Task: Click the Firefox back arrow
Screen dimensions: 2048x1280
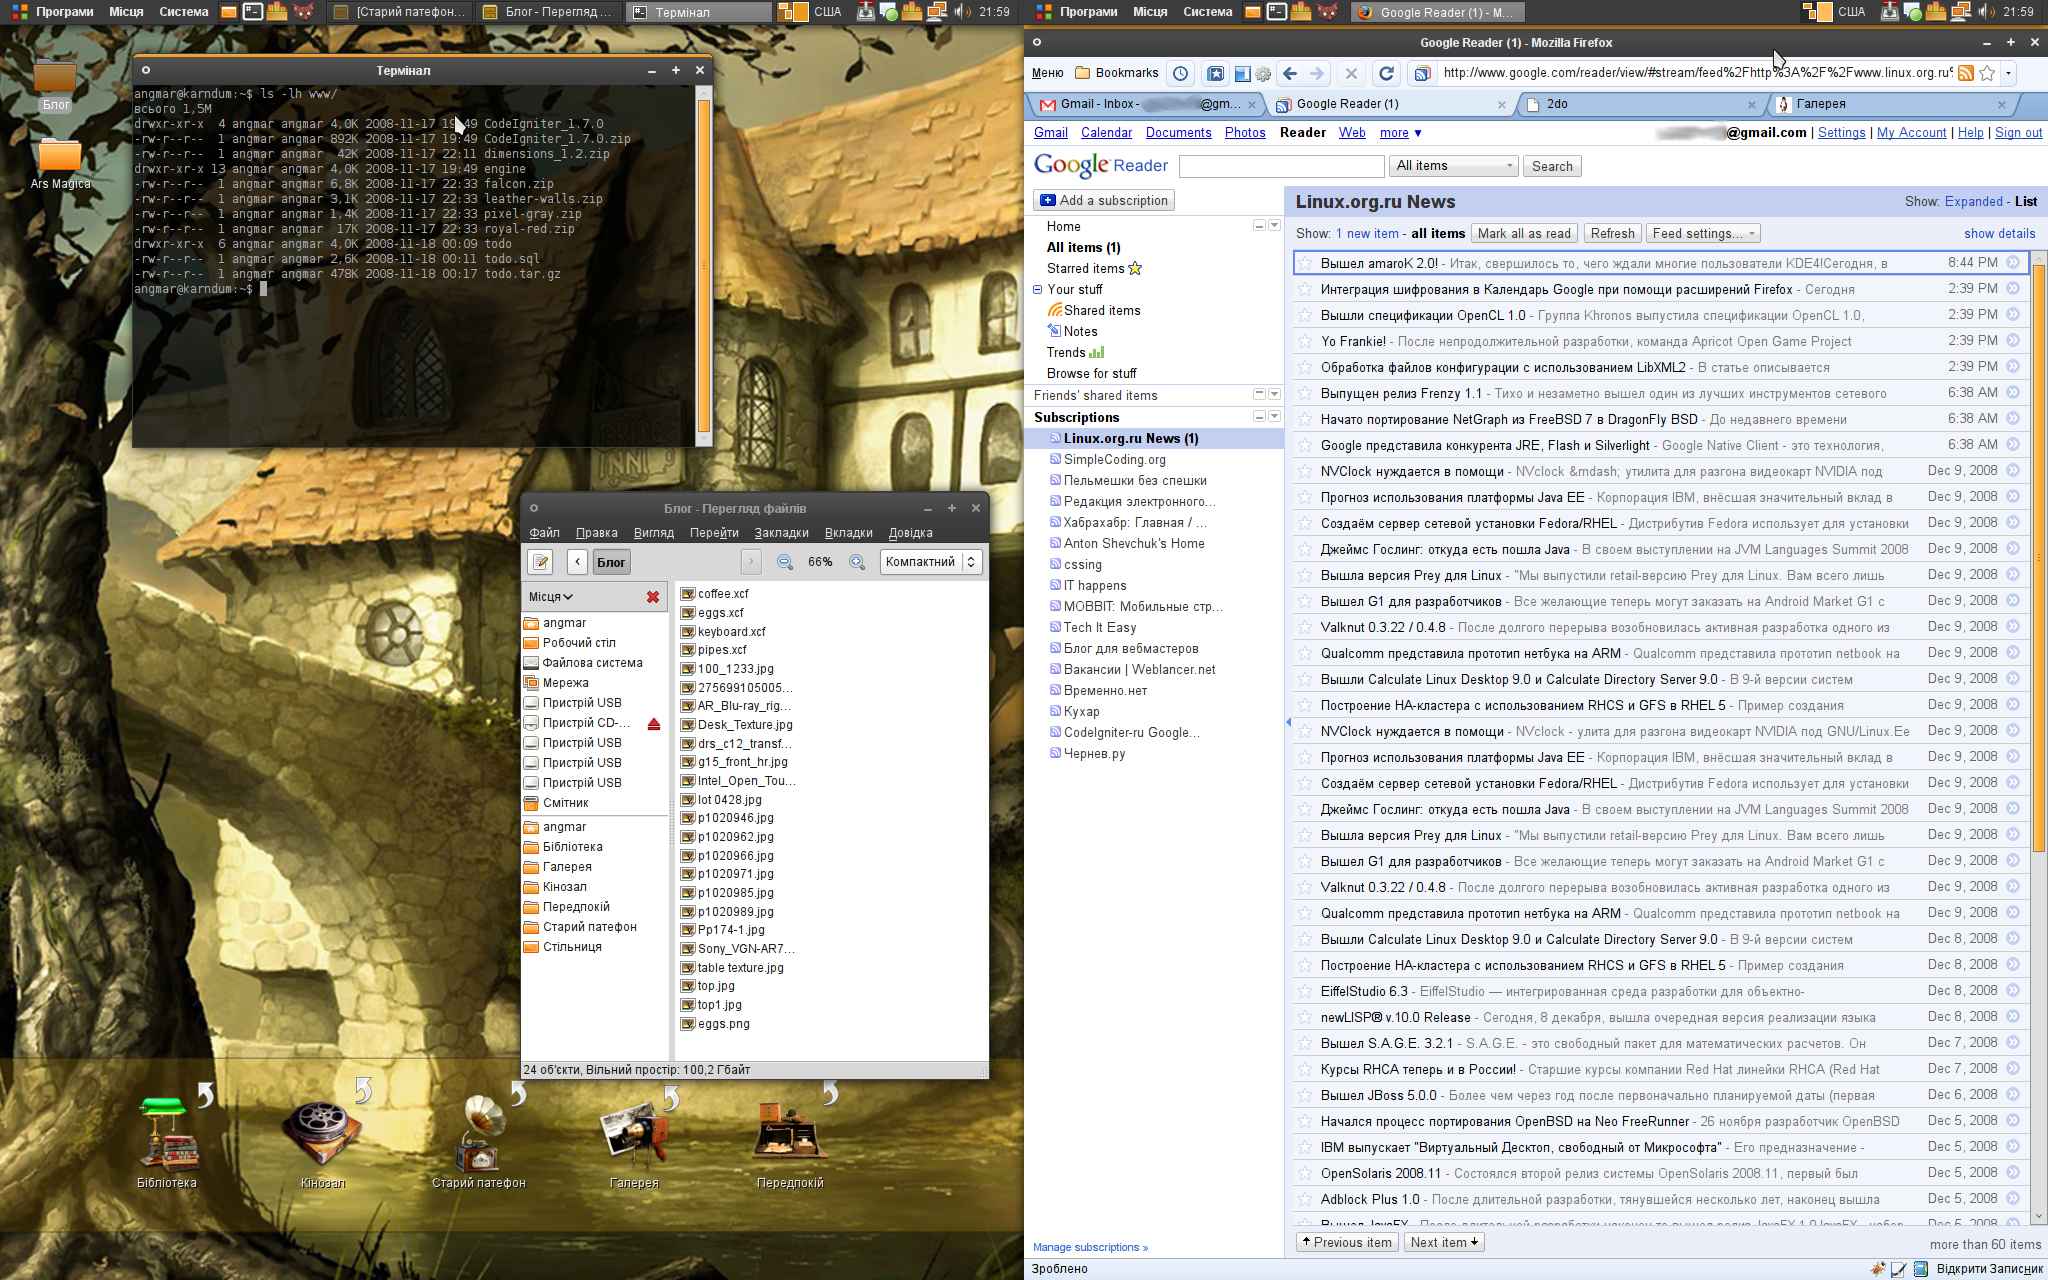Action: [x=1290, y=73]
